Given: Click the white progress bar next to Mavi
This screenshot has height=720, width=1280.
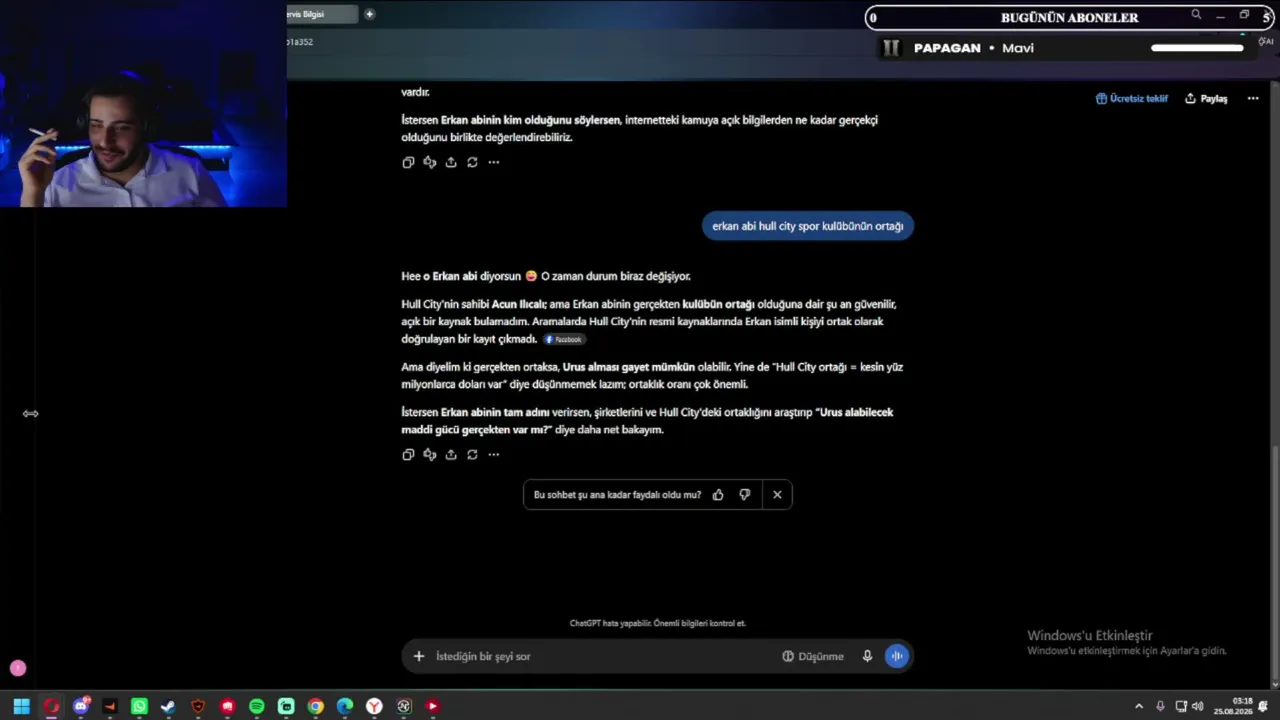Looking at the screenshot, I should tap(1197, 48).
